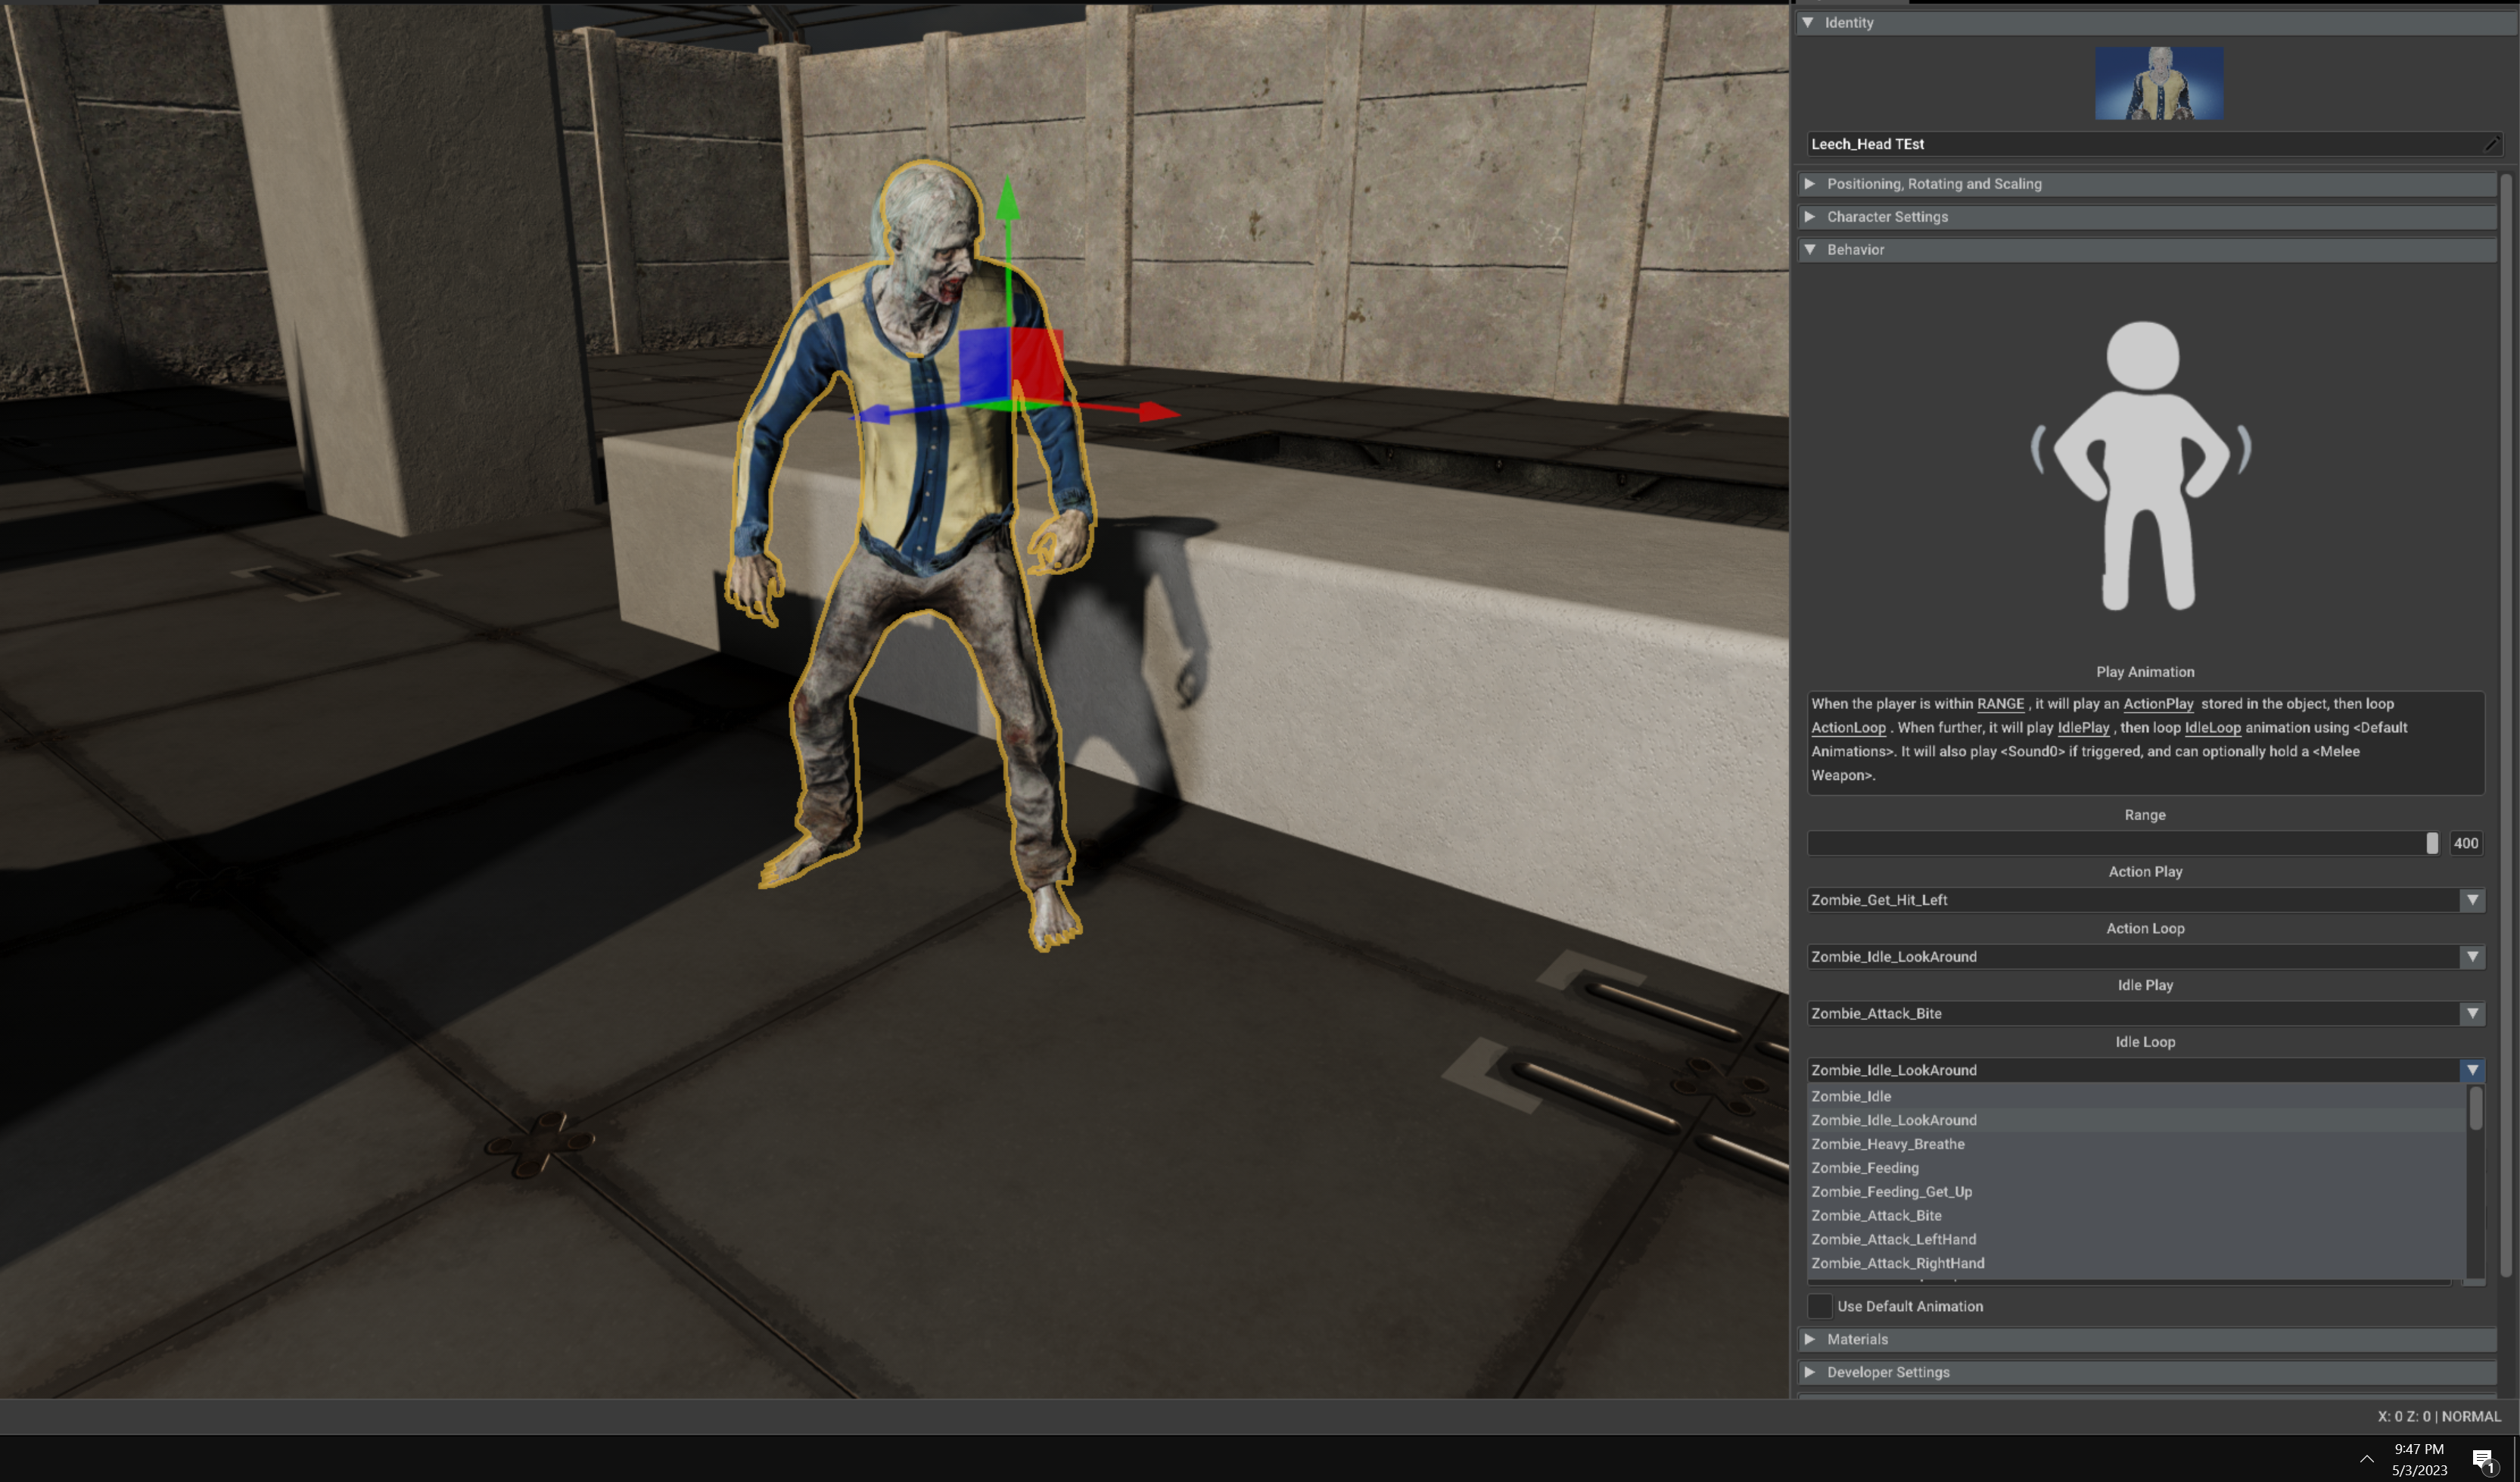Click the Idle Play Zombie_Attack_Bite field
This screenshot has height=1482, width=2520.
click(x=2134, y=1014)
